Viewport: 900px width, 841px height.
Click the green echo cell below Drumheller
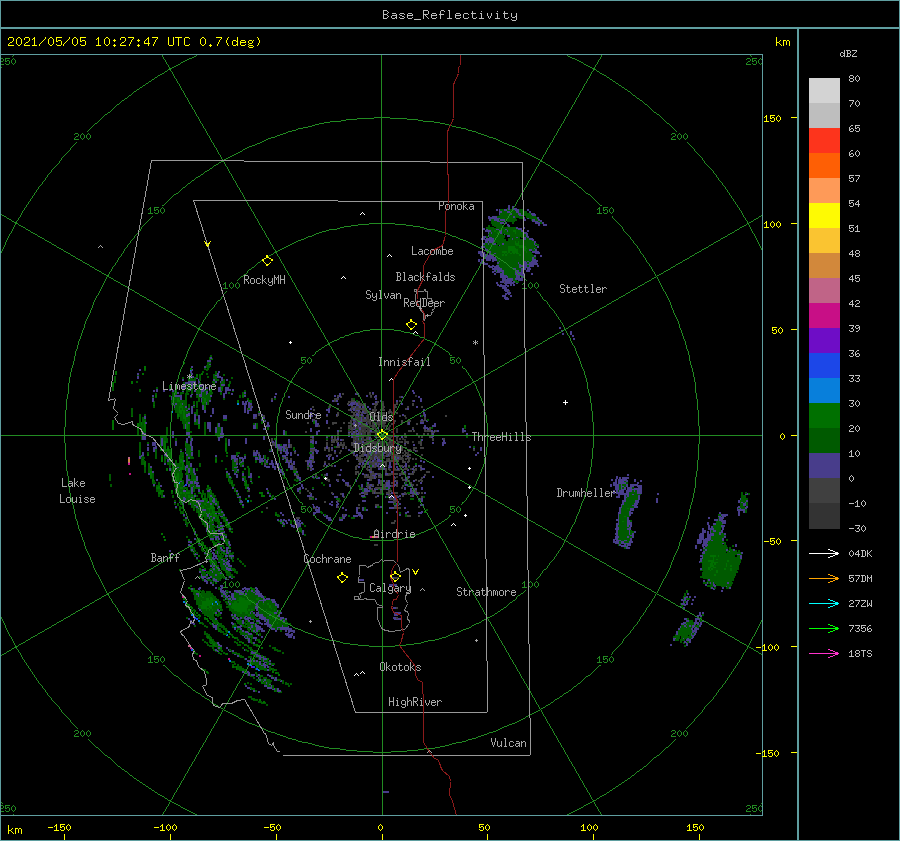(626, 511)
